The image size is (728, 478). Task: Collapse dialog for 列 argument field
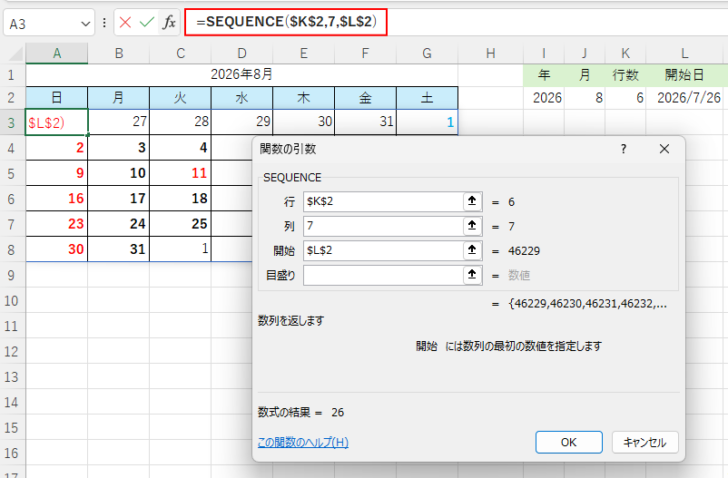click(472, 226)
